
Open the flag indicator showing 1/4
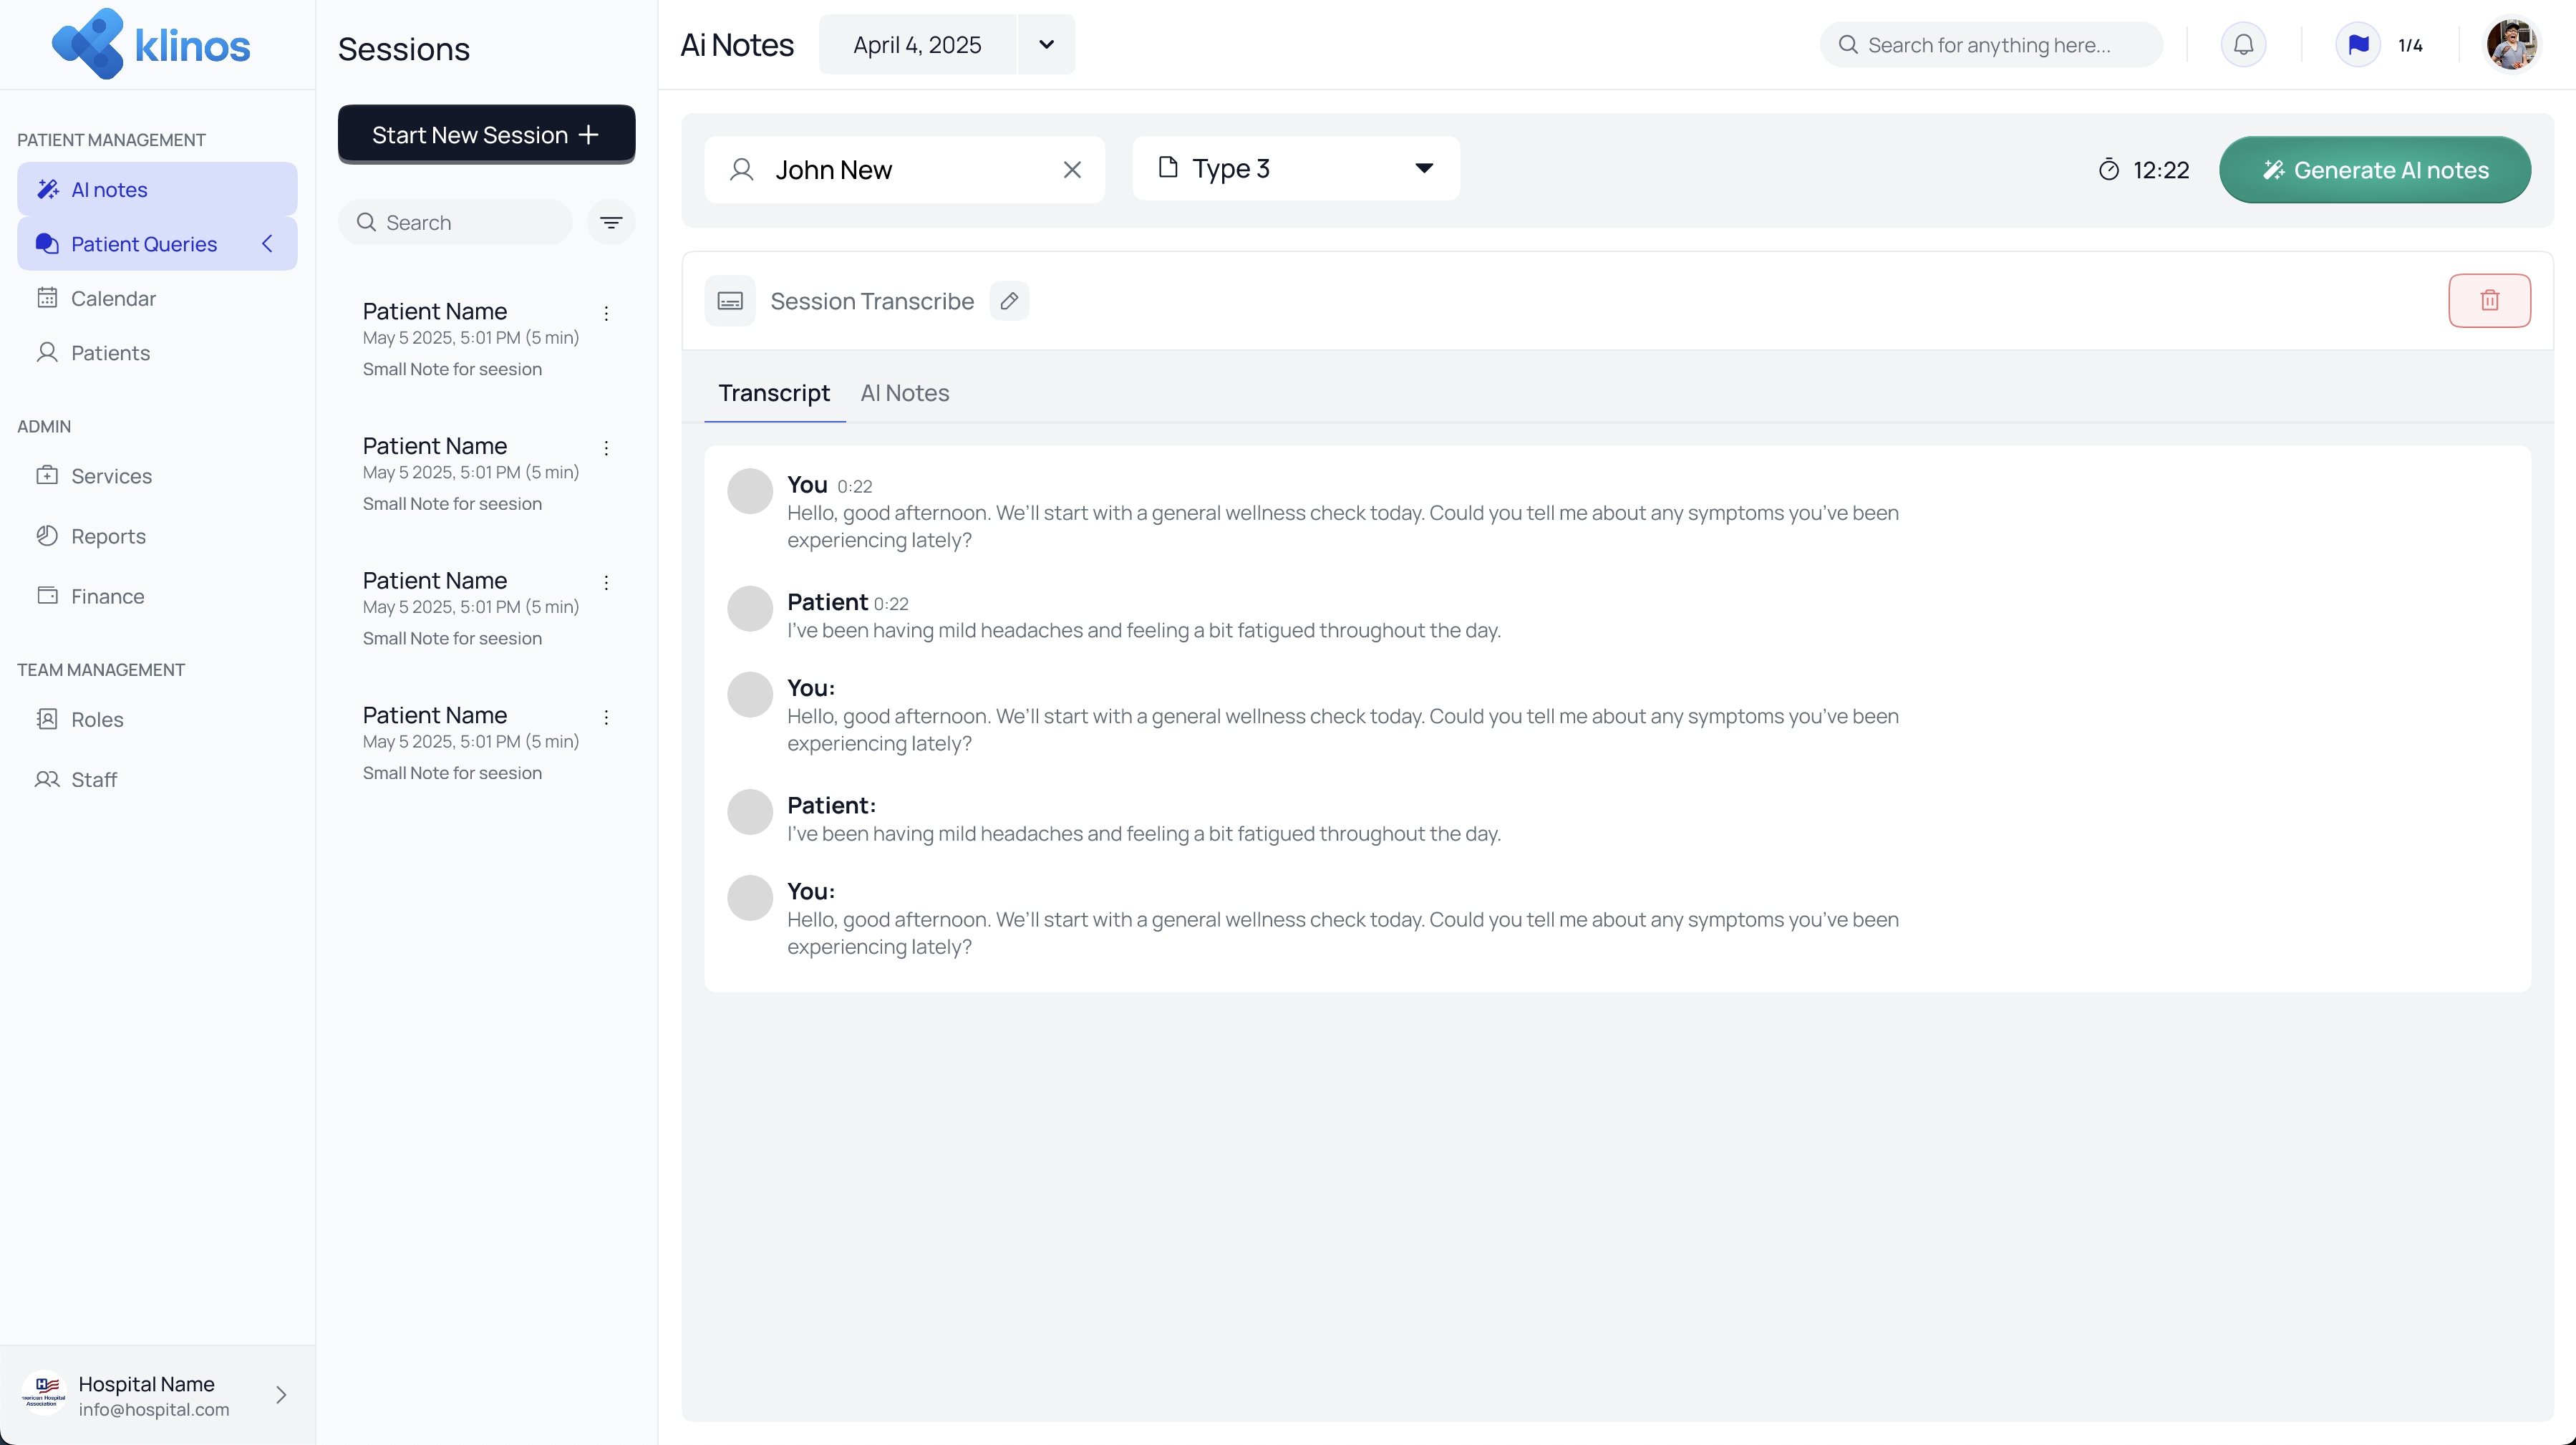click(2359, 44)
